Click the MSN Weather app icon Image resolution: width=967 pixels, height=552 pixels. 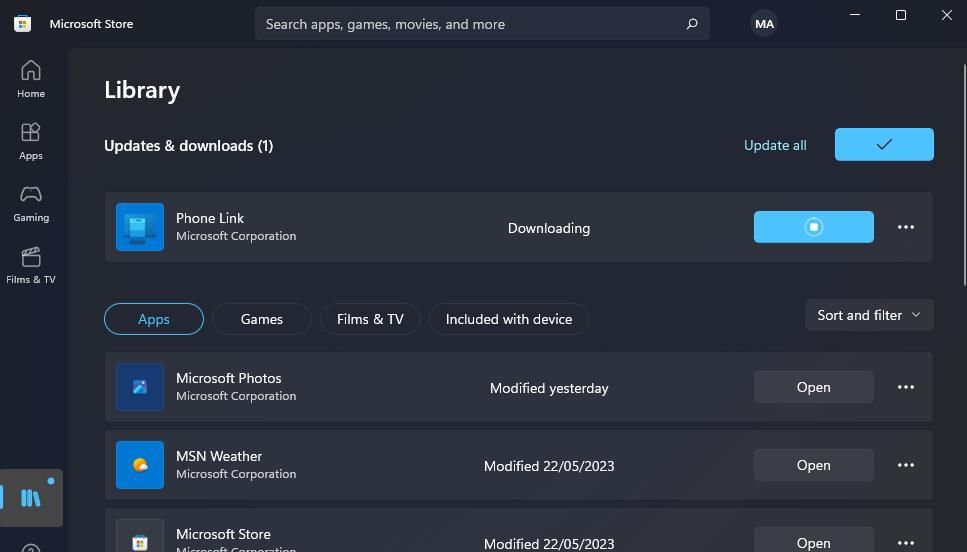(140, 465)
